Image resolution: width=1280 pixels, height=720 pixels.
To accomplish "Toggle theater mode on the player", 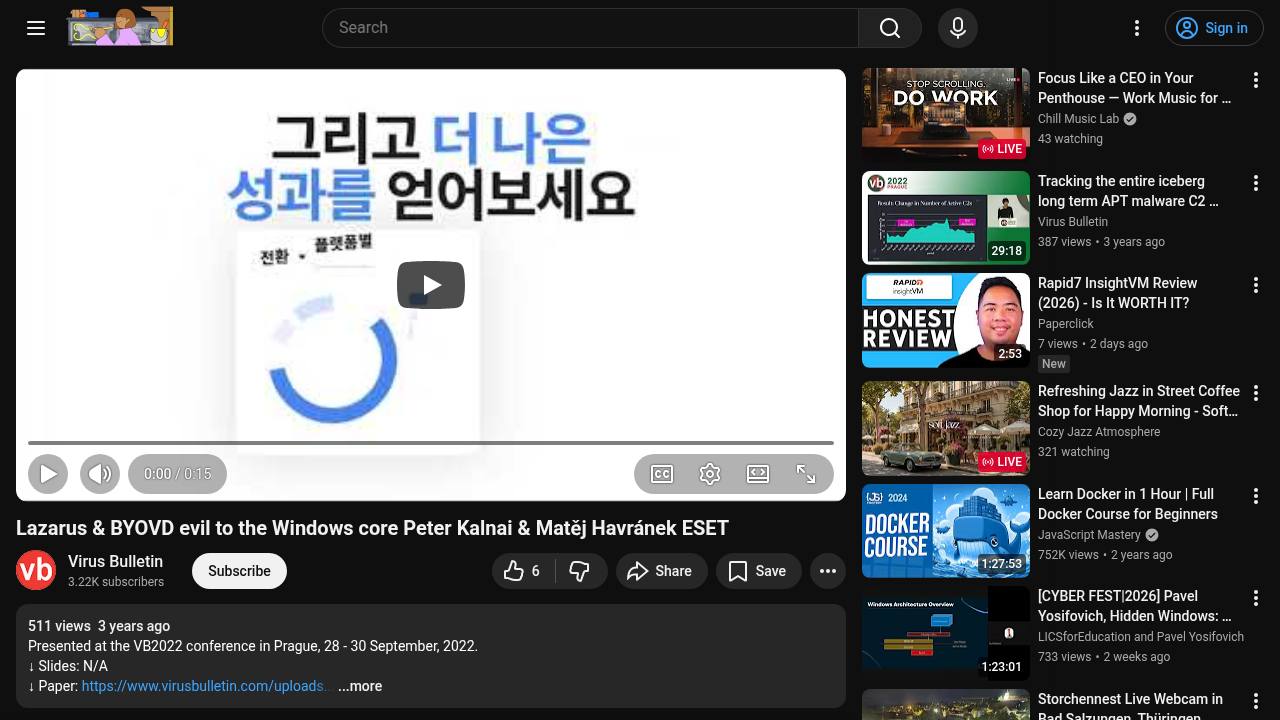I will [758, 474].
